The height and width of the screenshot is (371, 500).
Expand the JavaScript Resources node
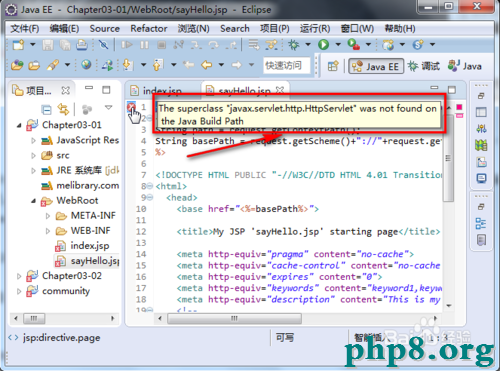coord(33,141)
